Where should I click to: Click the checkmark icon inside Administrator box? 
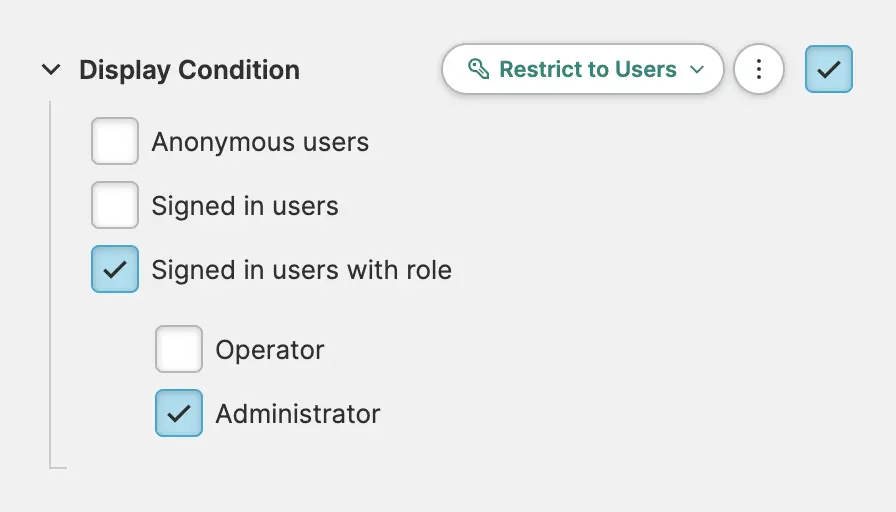click(179, 414)
